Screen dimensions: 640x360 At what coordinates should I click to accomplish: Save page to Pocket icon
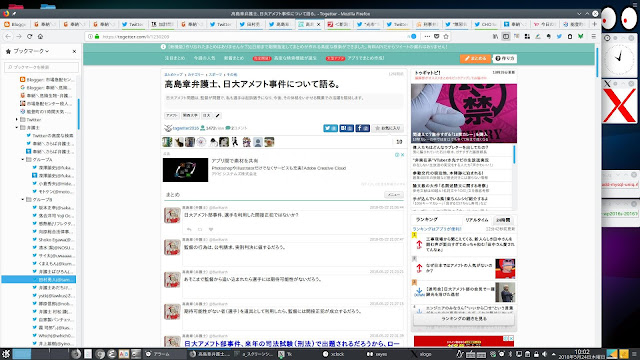pyautogui.click(x=436, y=36)
